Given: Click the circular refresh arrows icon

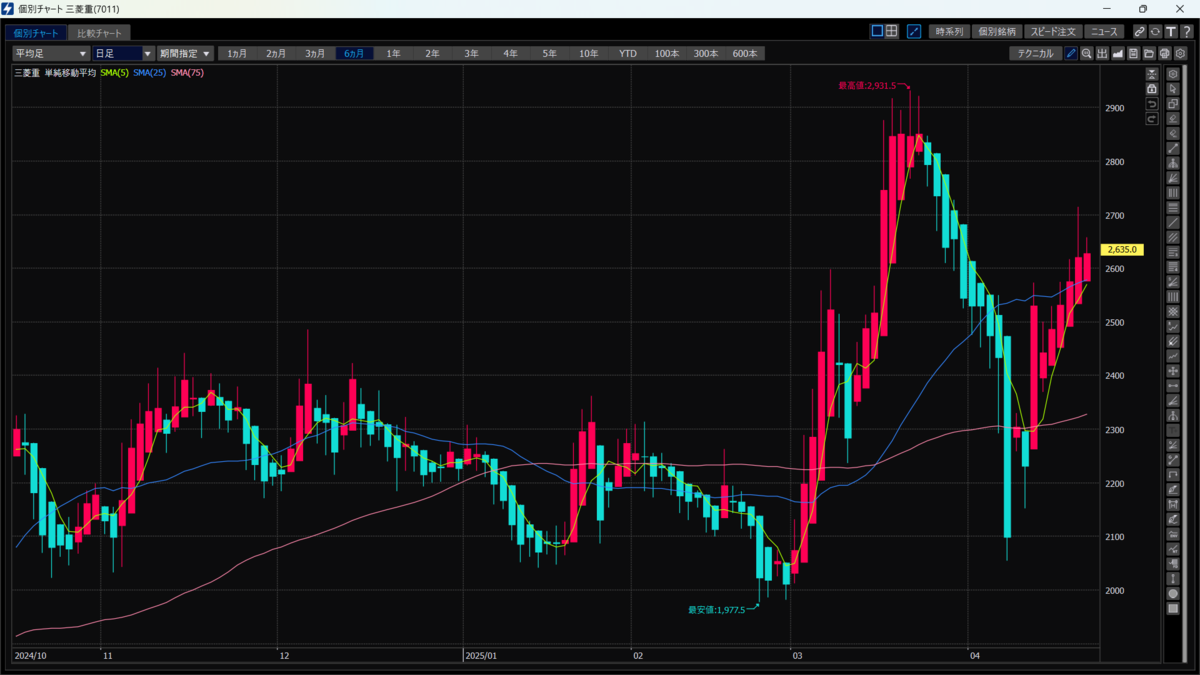Looking at the screenshot, I should pos(1155,31).
